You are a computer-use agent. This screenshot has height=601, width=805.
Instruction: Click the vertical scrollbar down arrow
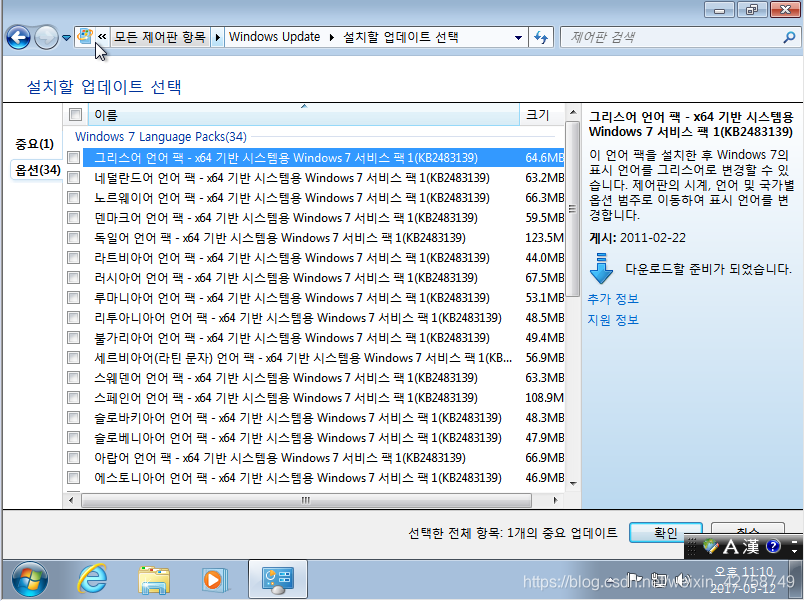pos(573,483)
